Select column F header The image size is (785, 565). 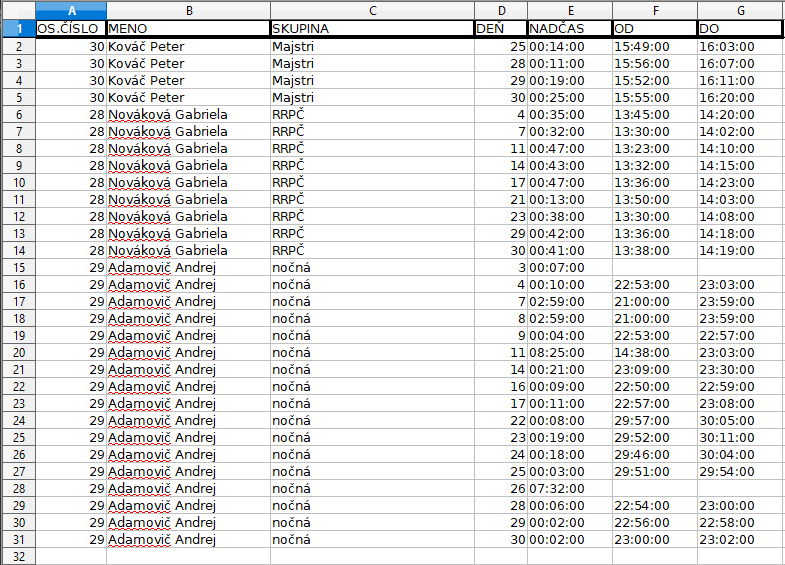point(655,11)
